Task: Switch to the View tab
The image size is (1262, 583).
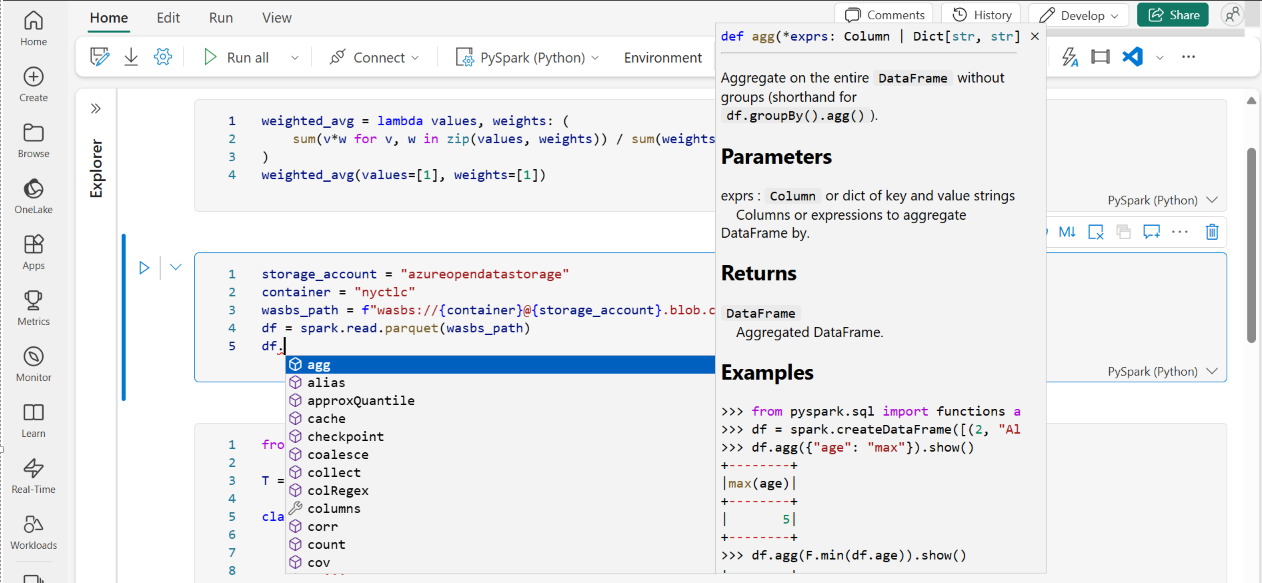Action: [277, 17]
